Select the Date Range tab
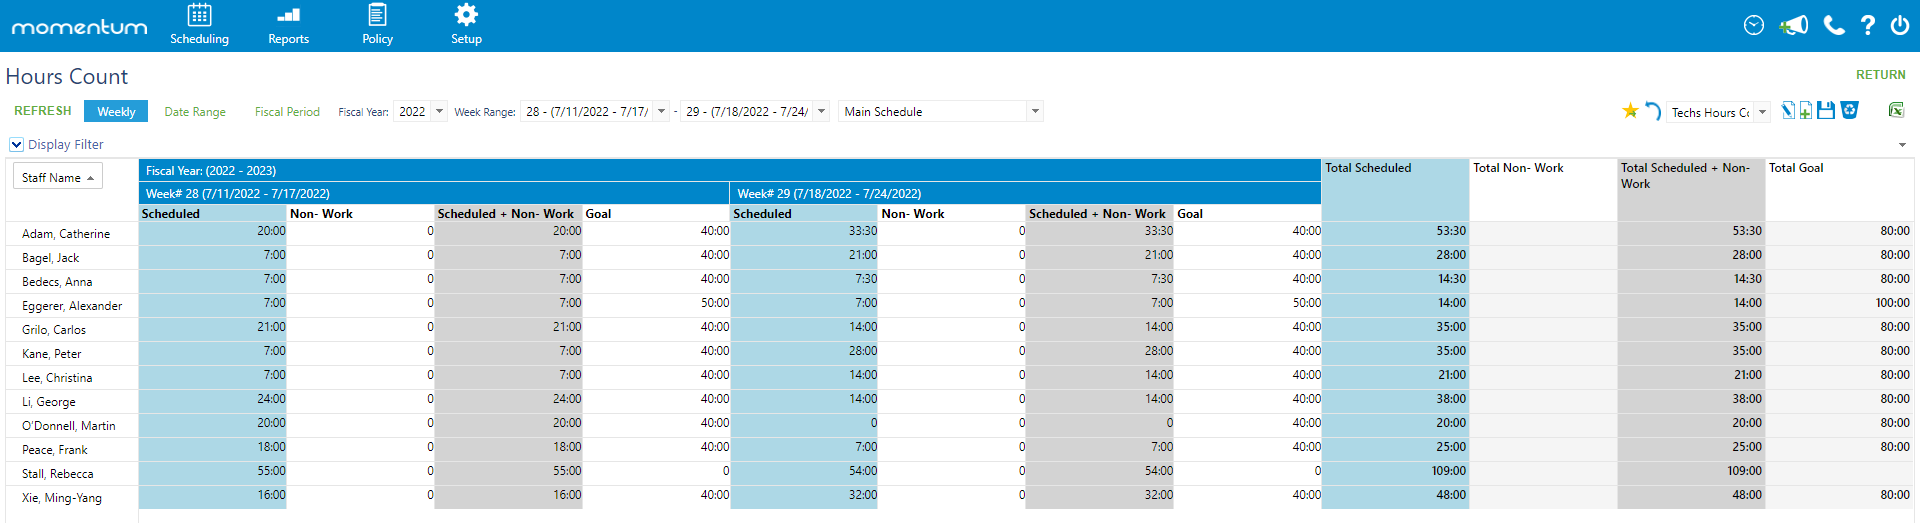 (195, 111)
